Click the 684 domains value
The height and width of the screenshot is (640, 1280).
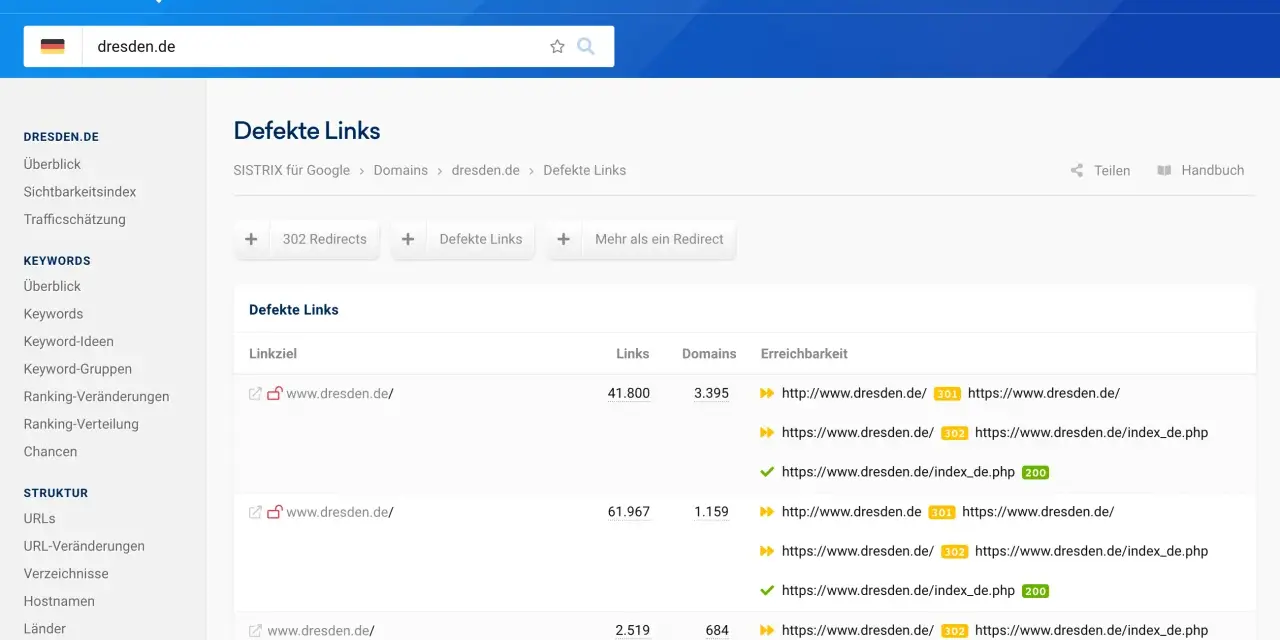tap(717, 631)
